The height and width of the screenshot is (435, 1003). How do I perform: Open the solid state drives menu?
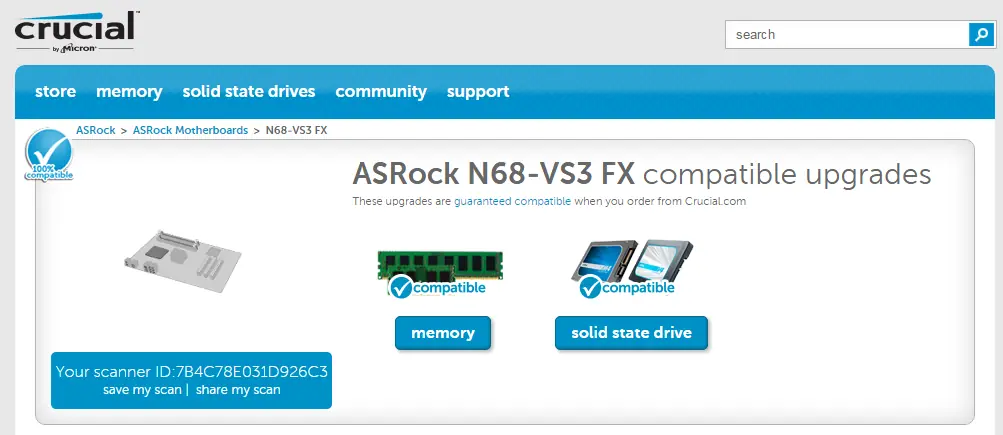click(249, 91)
